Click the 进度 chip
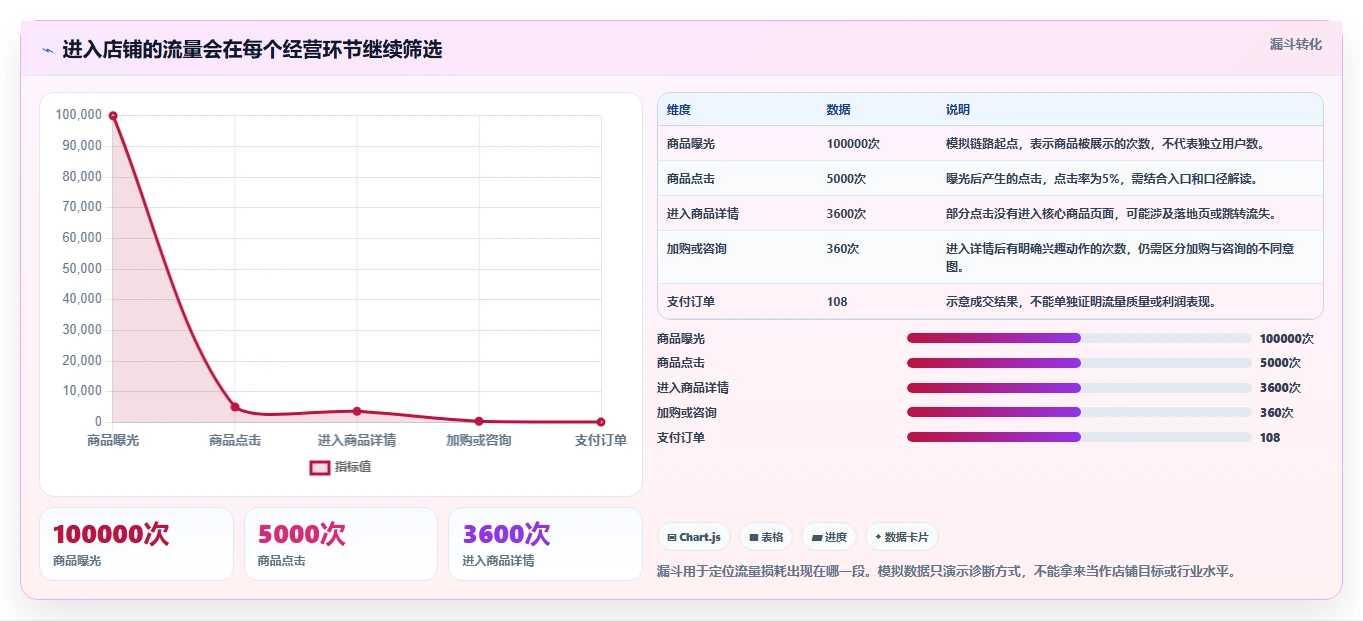 829,537
